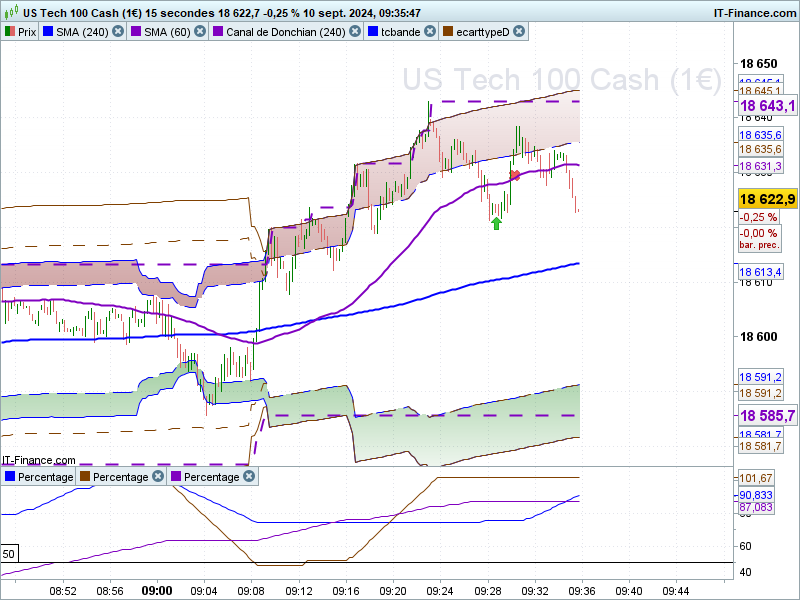This screenshot has width=800, height=600.
Task: Click the blue 18 635,6 price label
Action: point(760,135)
